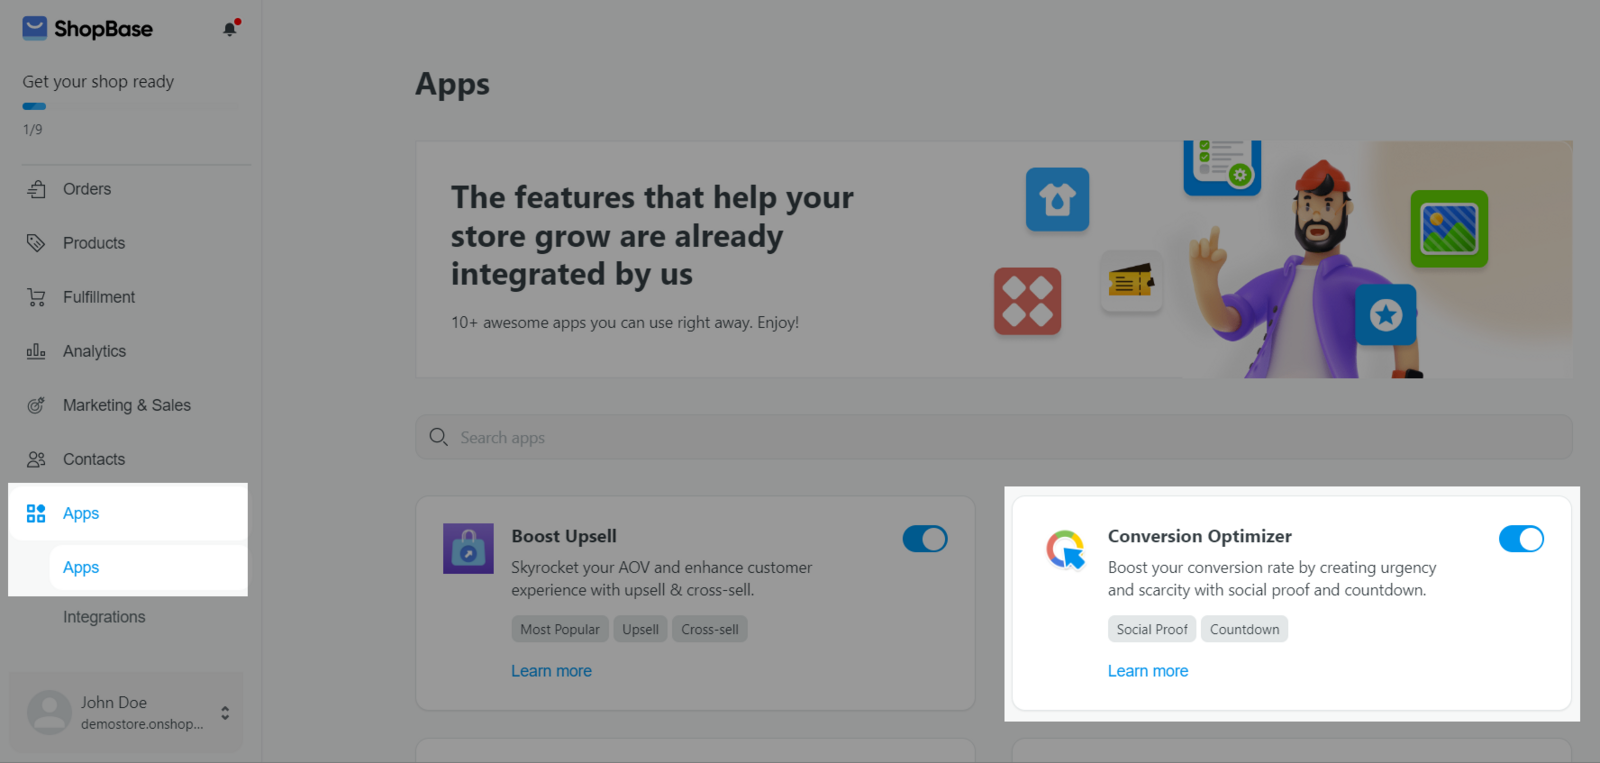Open Learn more for Conversion Optimizer
This screenshot has width=1600, height=763.
coord(1148,671)
